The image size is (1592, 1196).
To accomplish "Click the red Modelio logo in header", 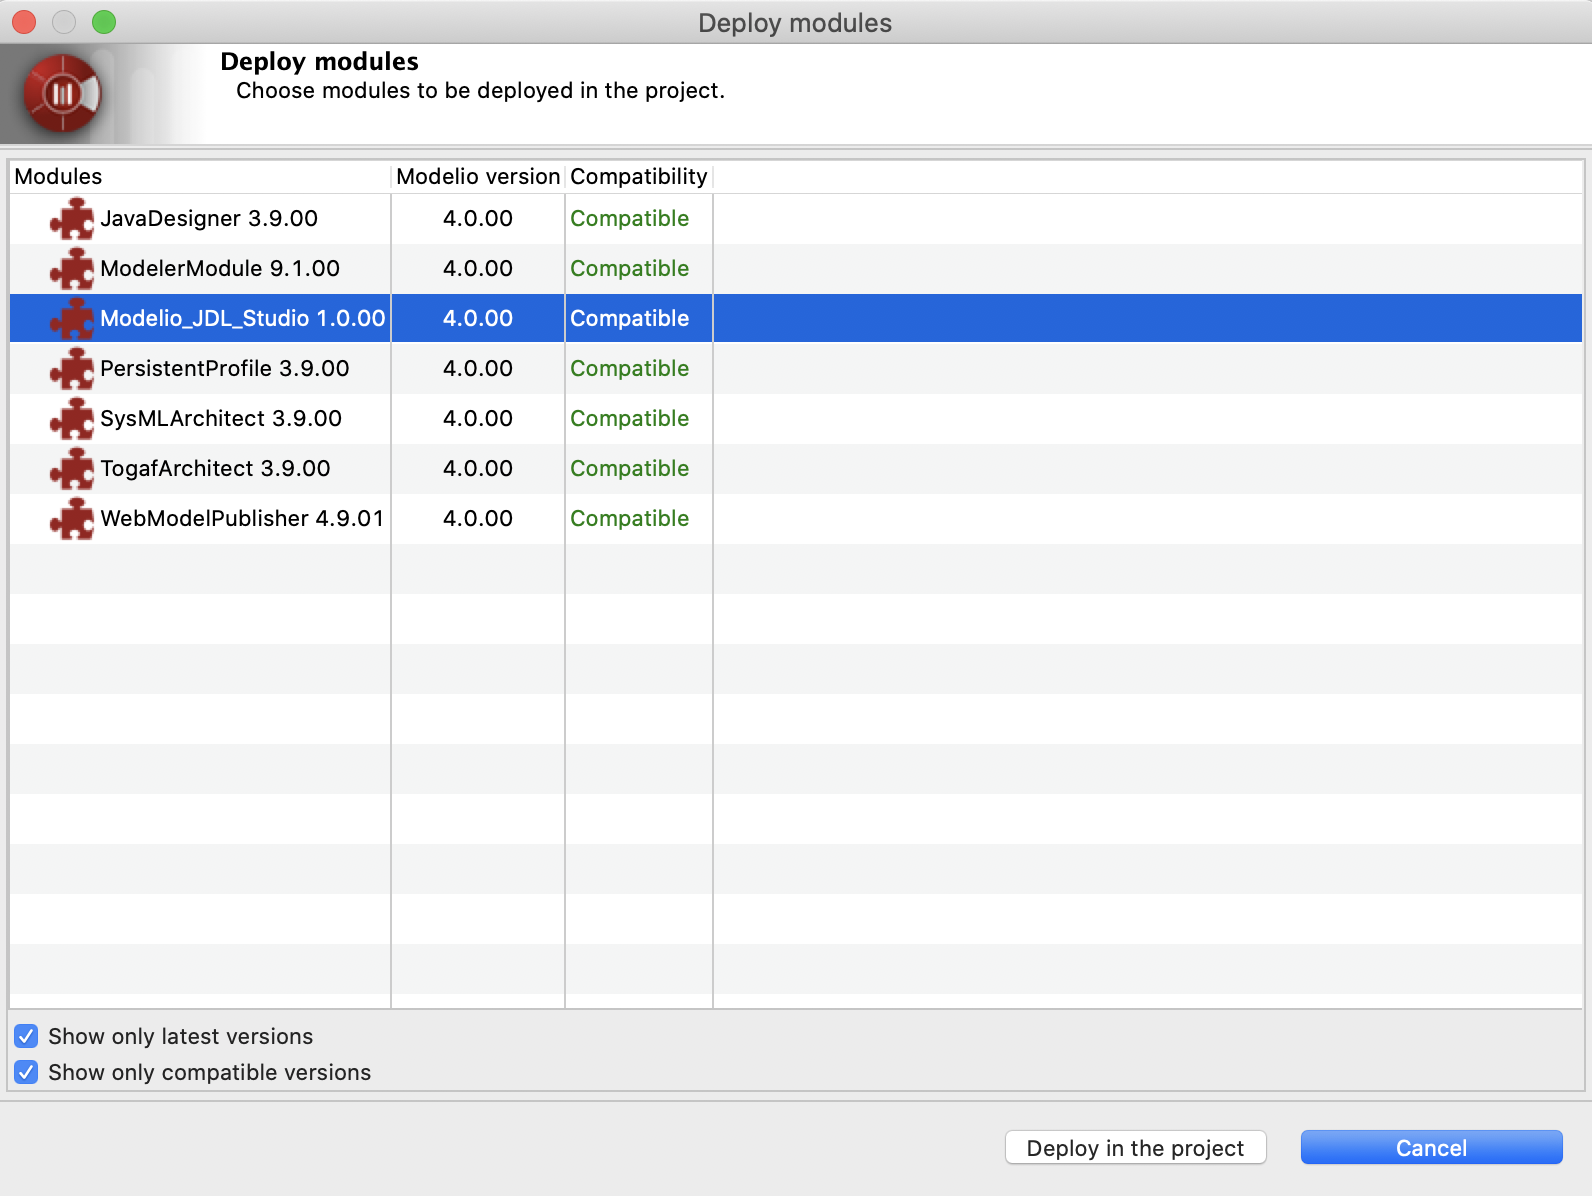I will coord(62,94).
